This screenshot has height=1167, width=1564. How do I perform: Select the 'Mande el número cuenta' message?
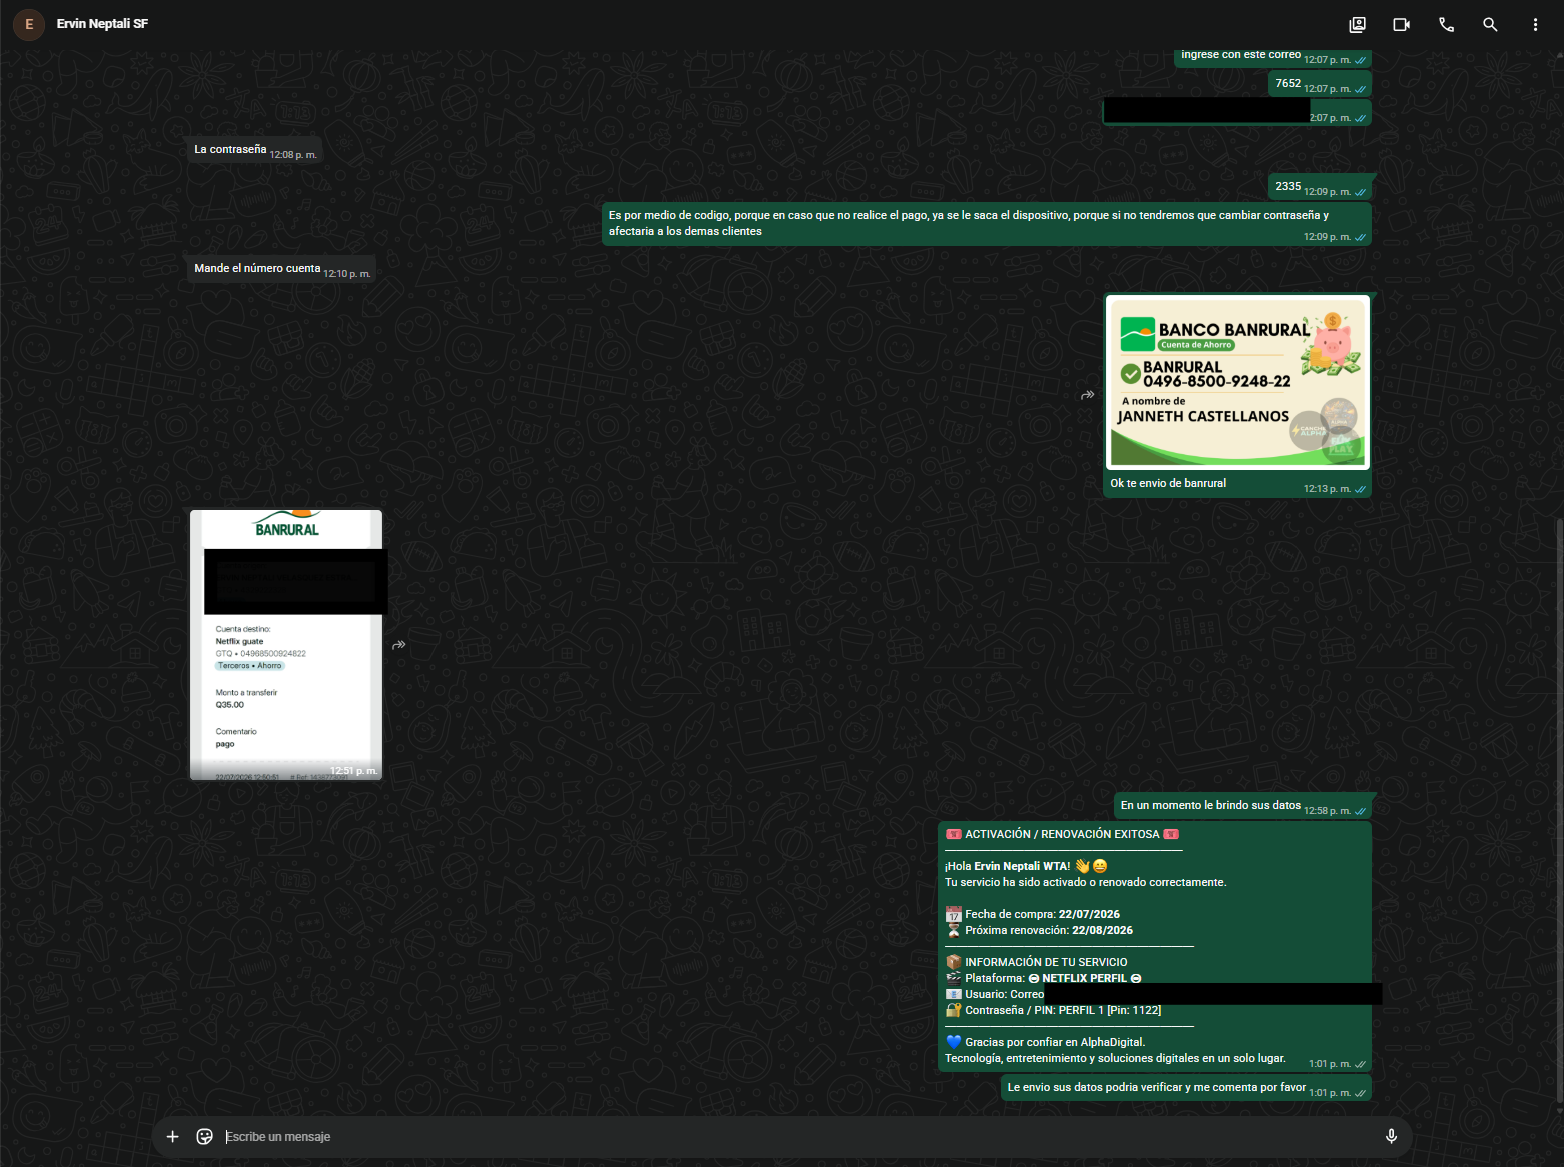pyautogui.click(x=282, y=269)
